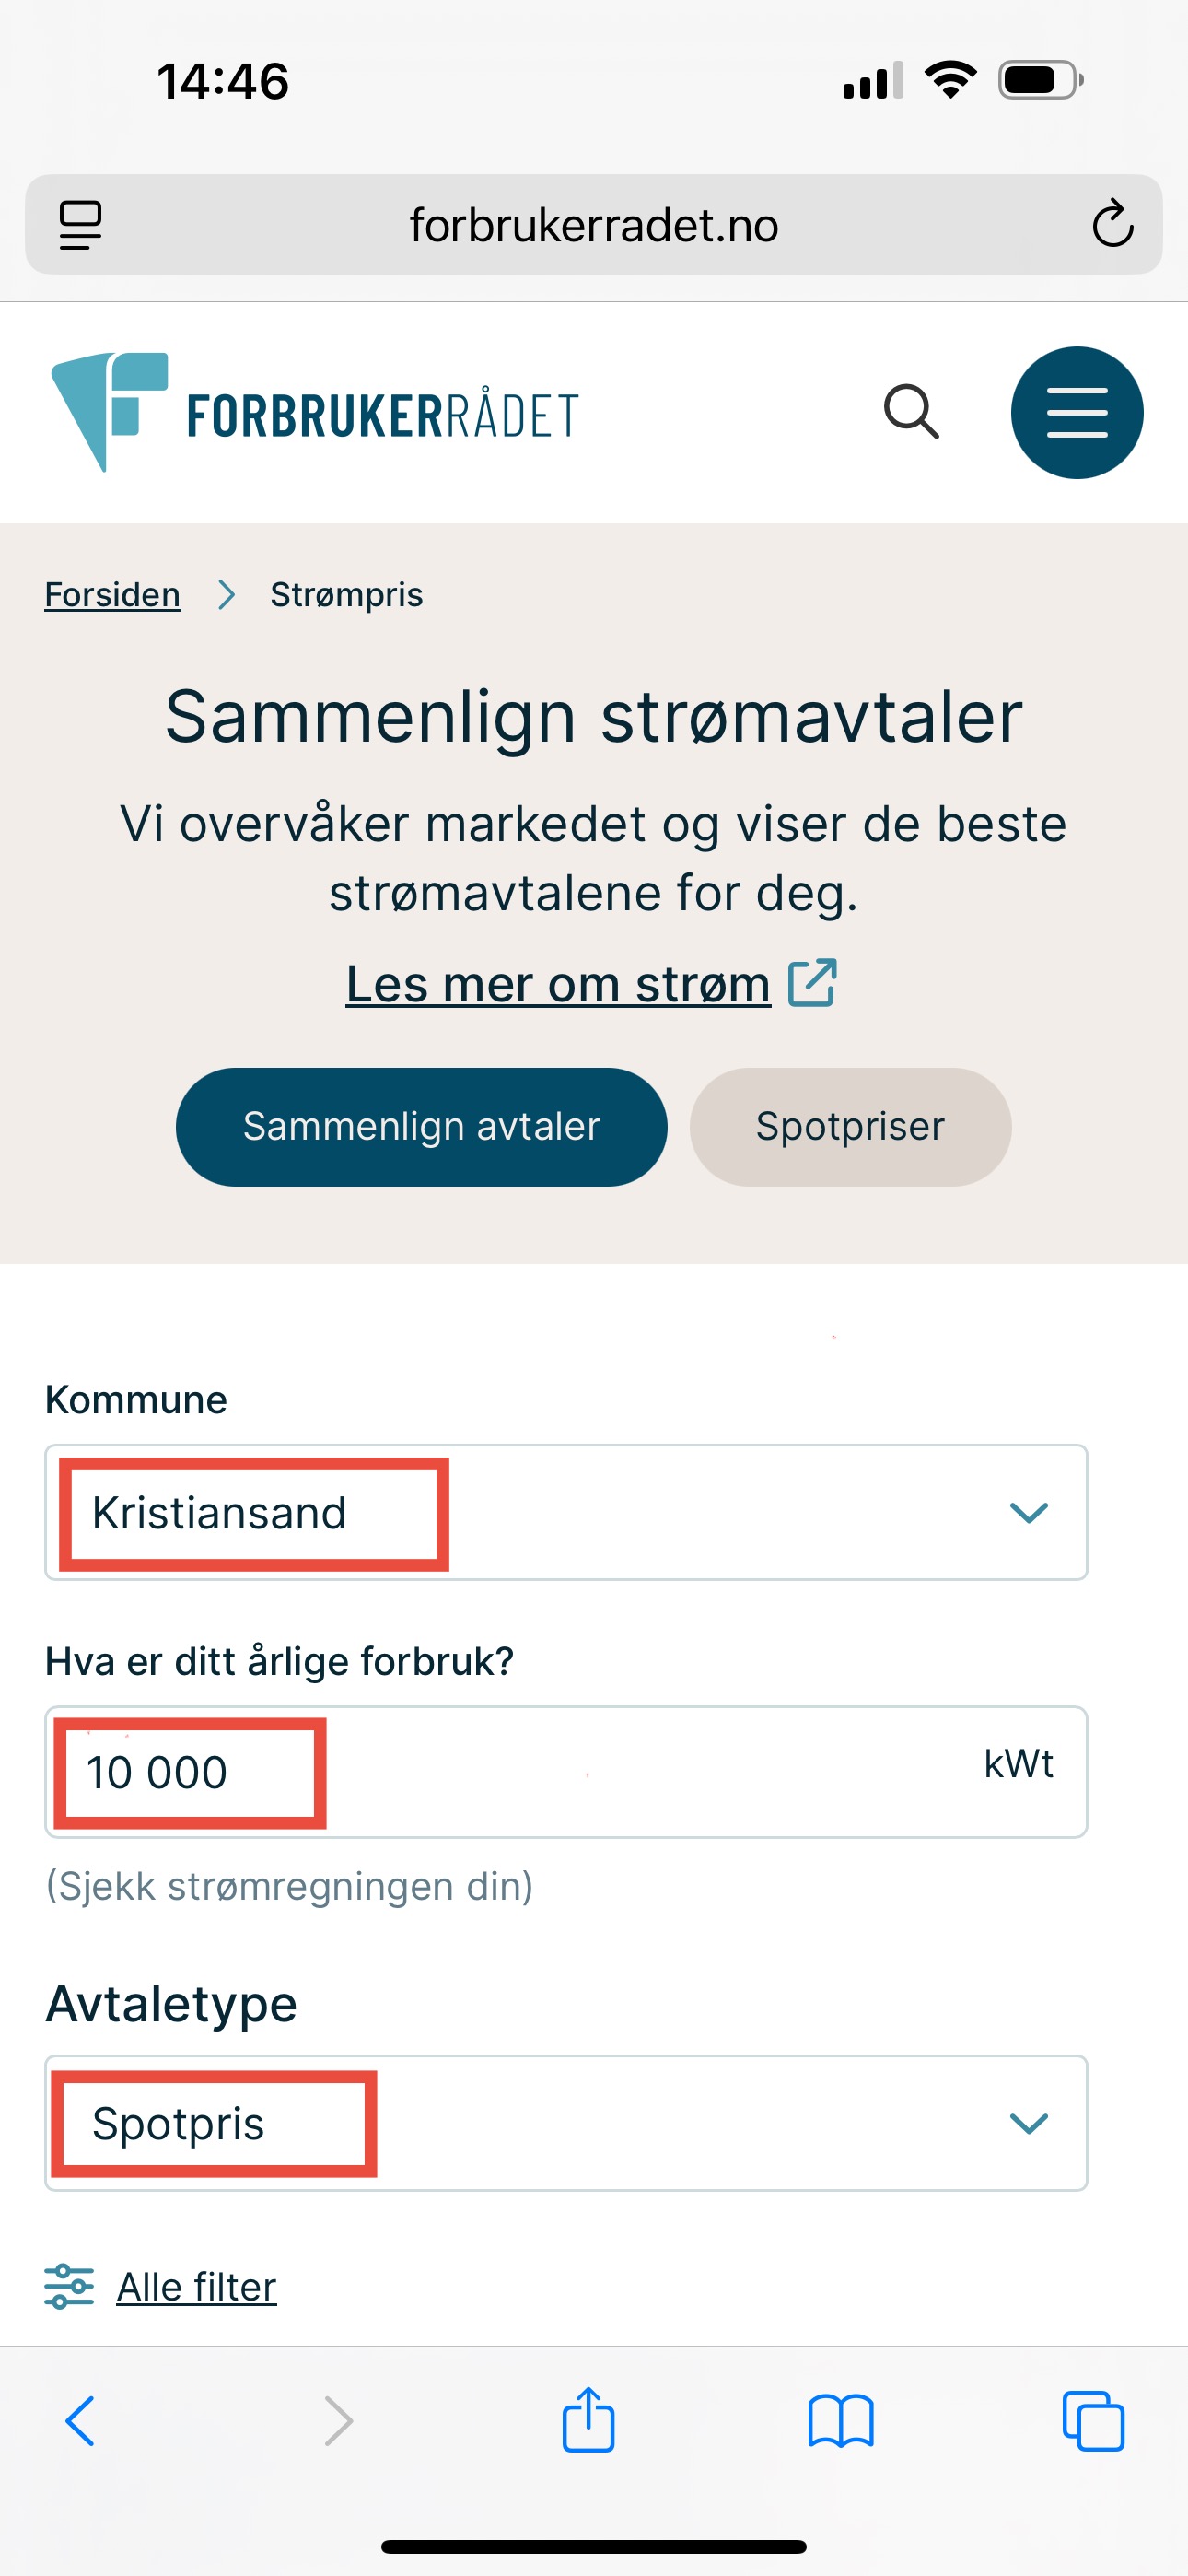This screenshot has width=1188, height=2576.
Task: Open the site search magnifier
Action: click(911, 412)
